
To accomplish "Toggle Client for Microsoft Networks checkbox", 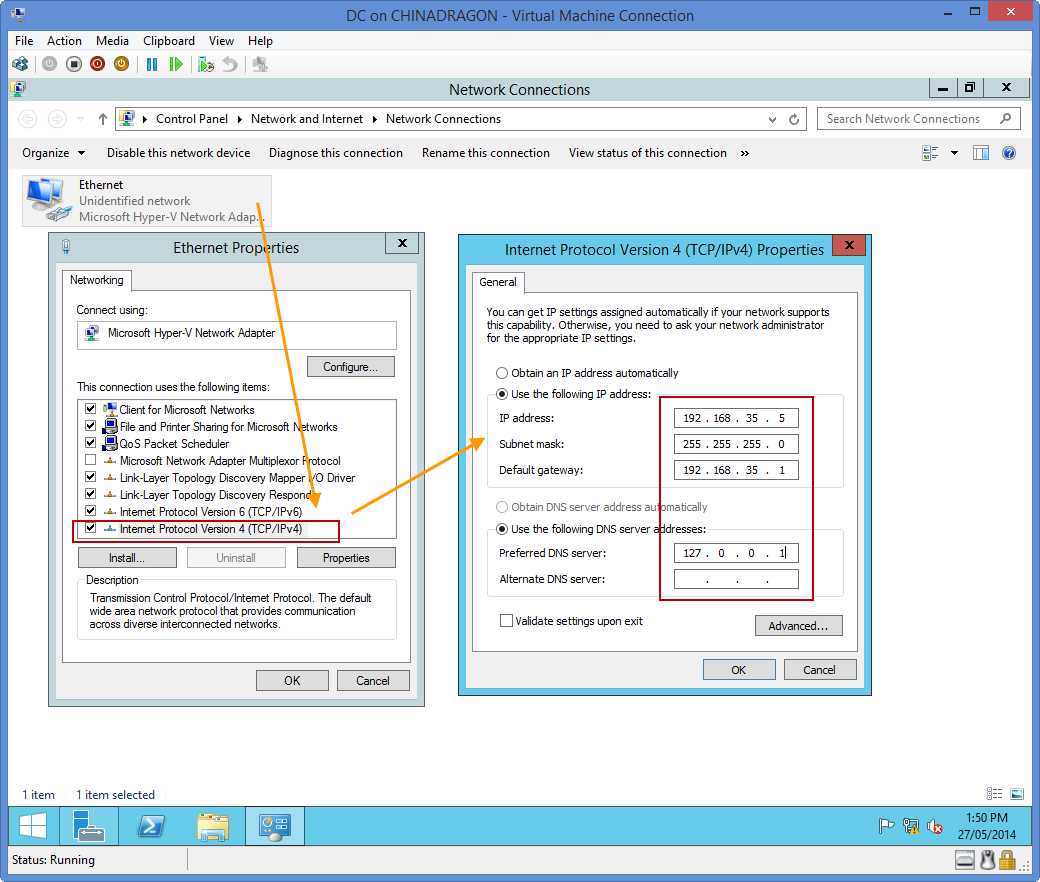I will point(91,409).
